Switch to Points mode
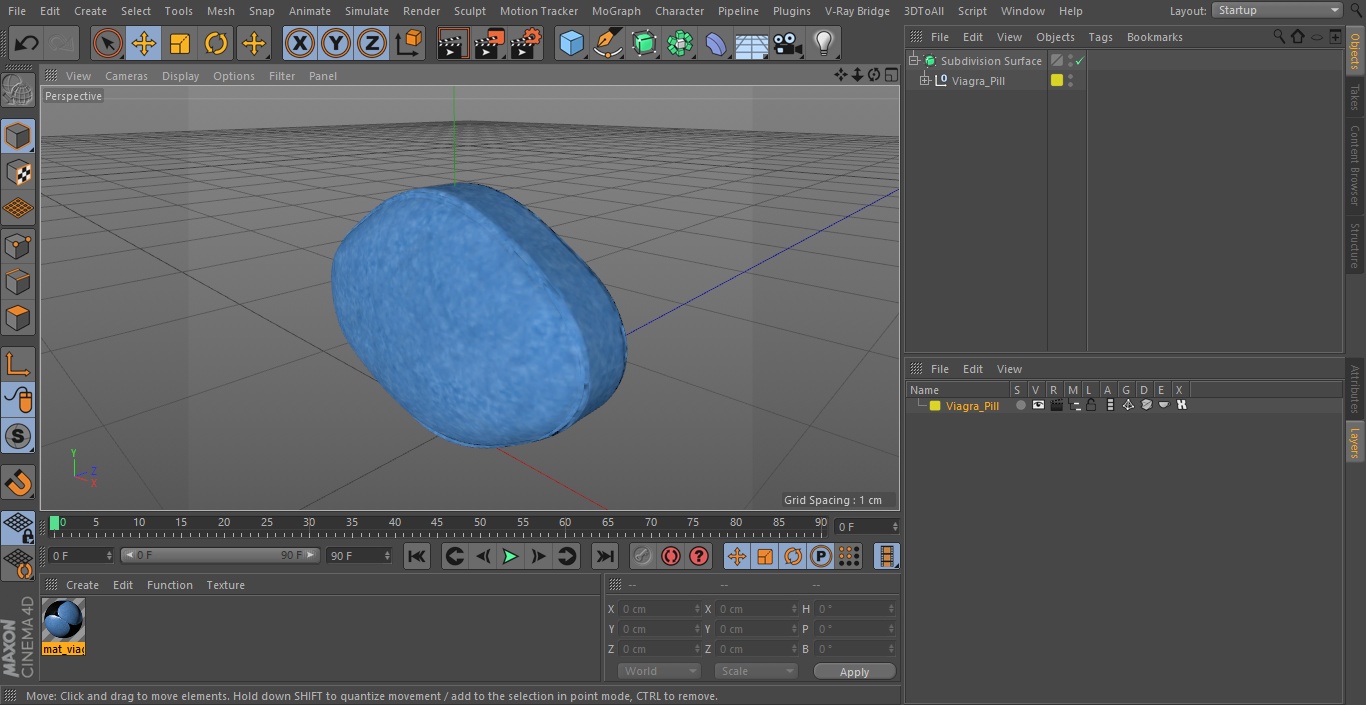Image resolution: width=1366 pixels, height=705 pixels. tap(18, 245)
